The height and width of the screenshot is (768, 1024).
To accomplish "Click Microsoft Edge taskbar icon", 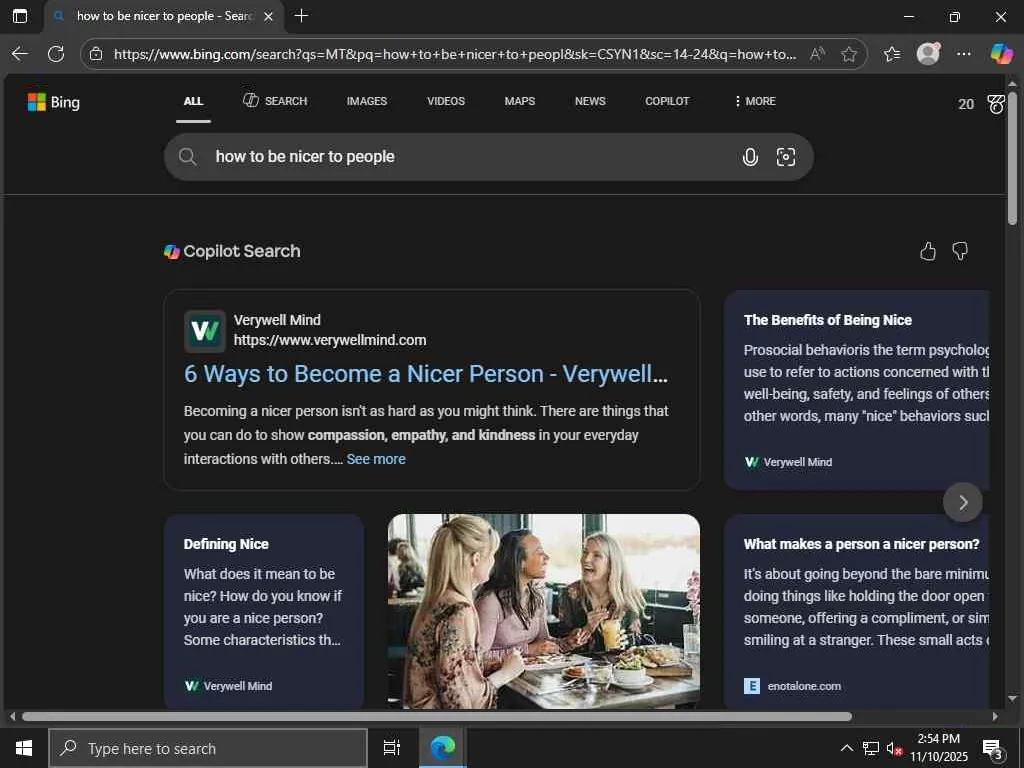I will click(x=442, y=748).
